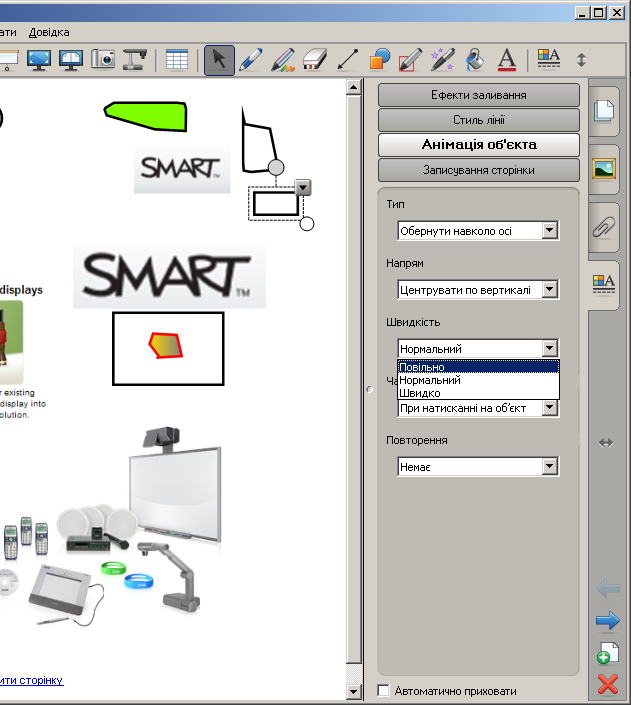631x705 pixels.
Task: Activate the Eraser tool
Action: 315,60
